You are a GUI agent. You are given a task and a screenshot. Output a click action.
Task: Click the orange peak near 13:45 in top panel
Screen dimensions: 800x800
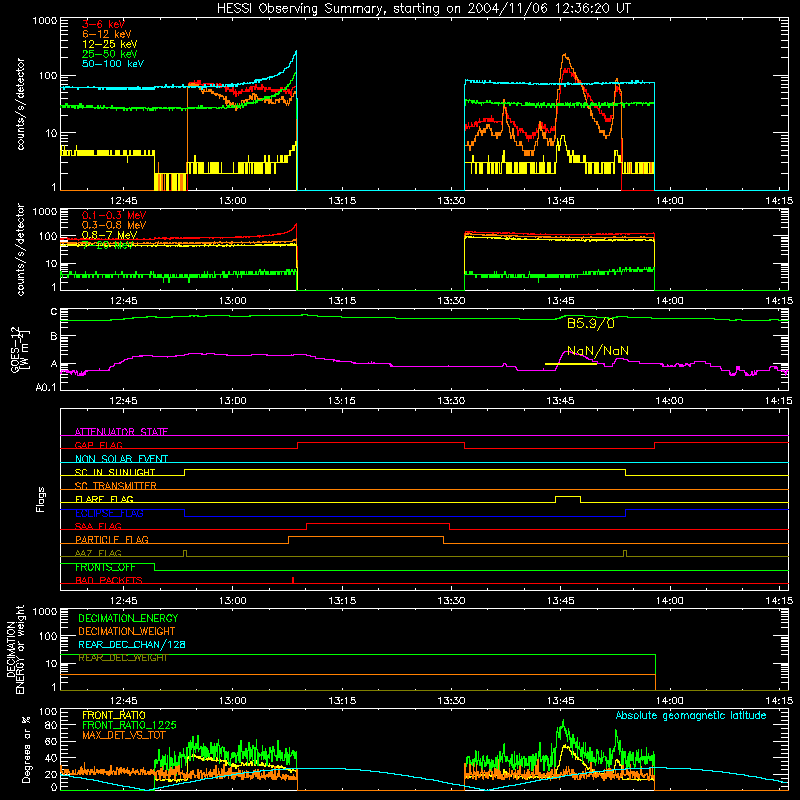coord(565,56)
